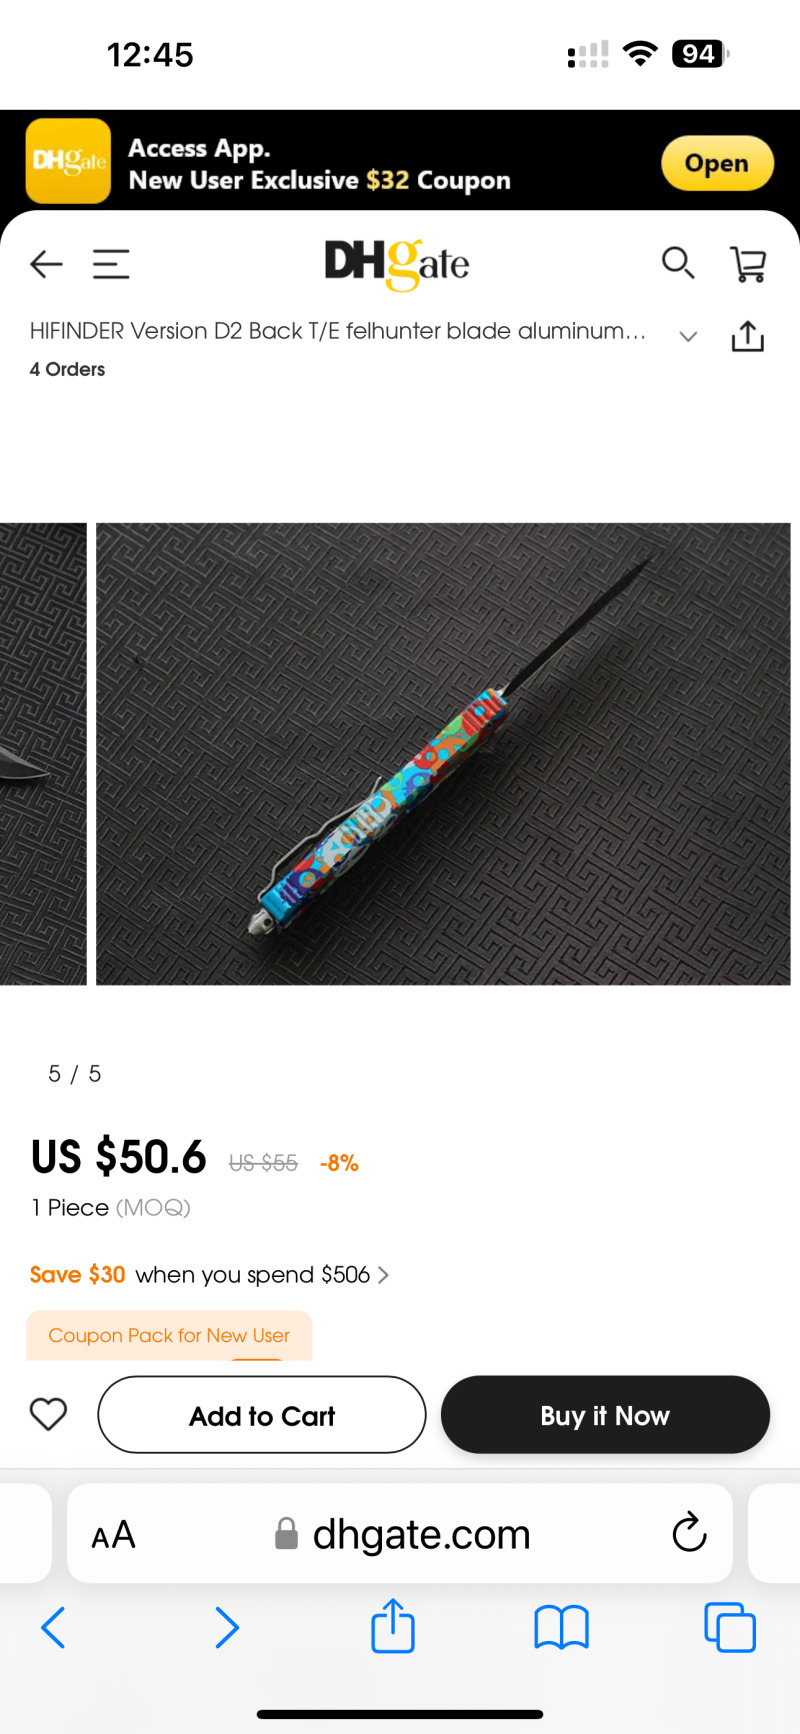The height and width of the screenshot is (1734, 800).
Task: Add item to favorites with heart icon
Action: pyautogui.click(x=48, y=1414)
